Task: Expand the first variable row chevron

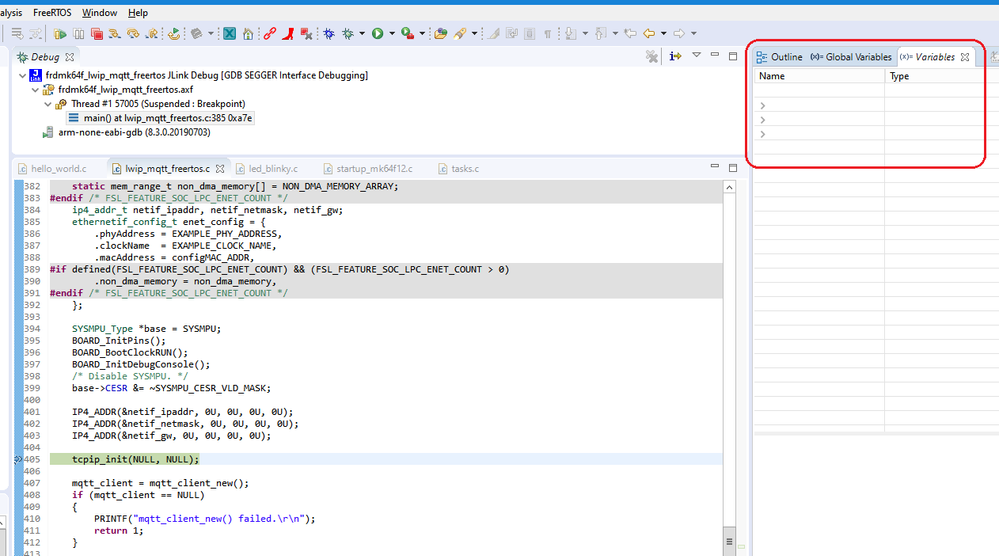Action: (x=763, y=106)
